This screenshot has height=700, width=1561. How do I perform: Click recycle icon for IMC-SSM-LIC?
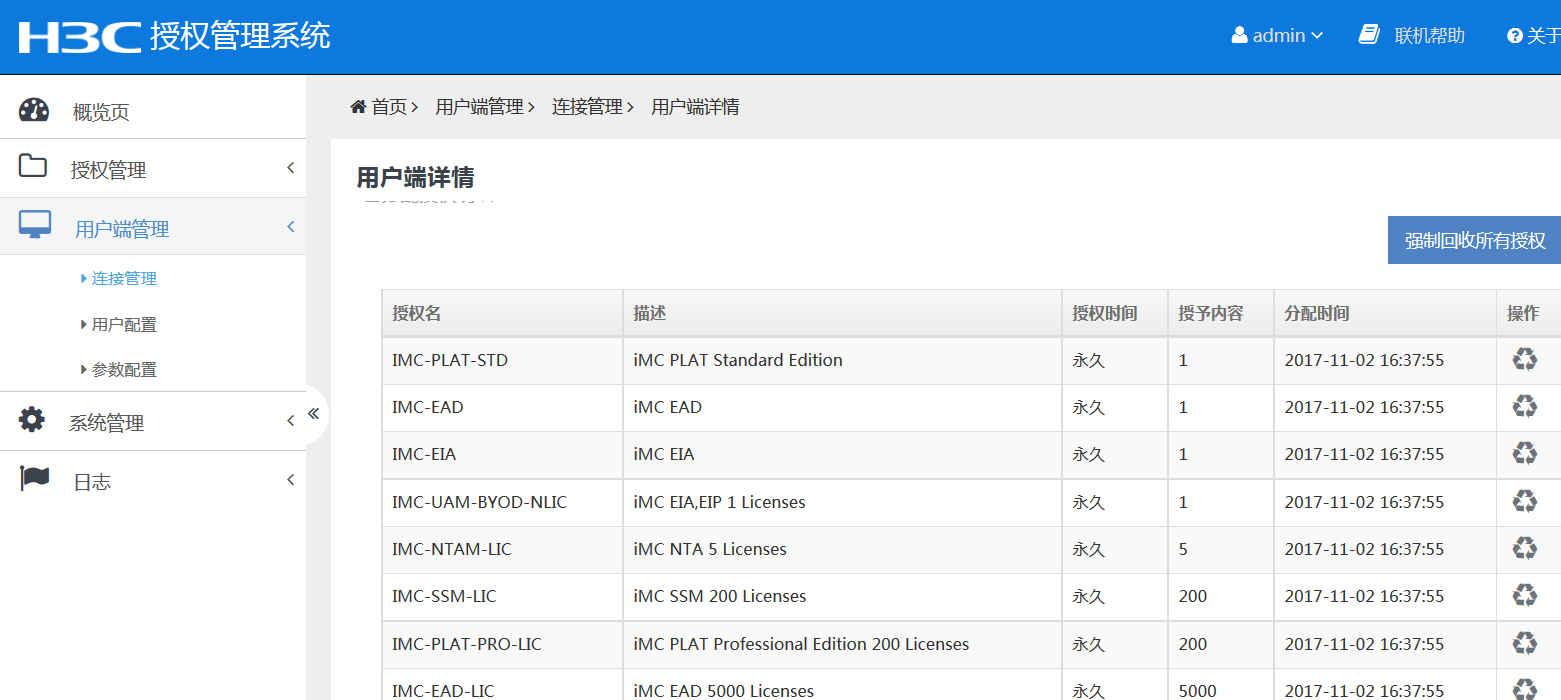(x=1524, y=595)
